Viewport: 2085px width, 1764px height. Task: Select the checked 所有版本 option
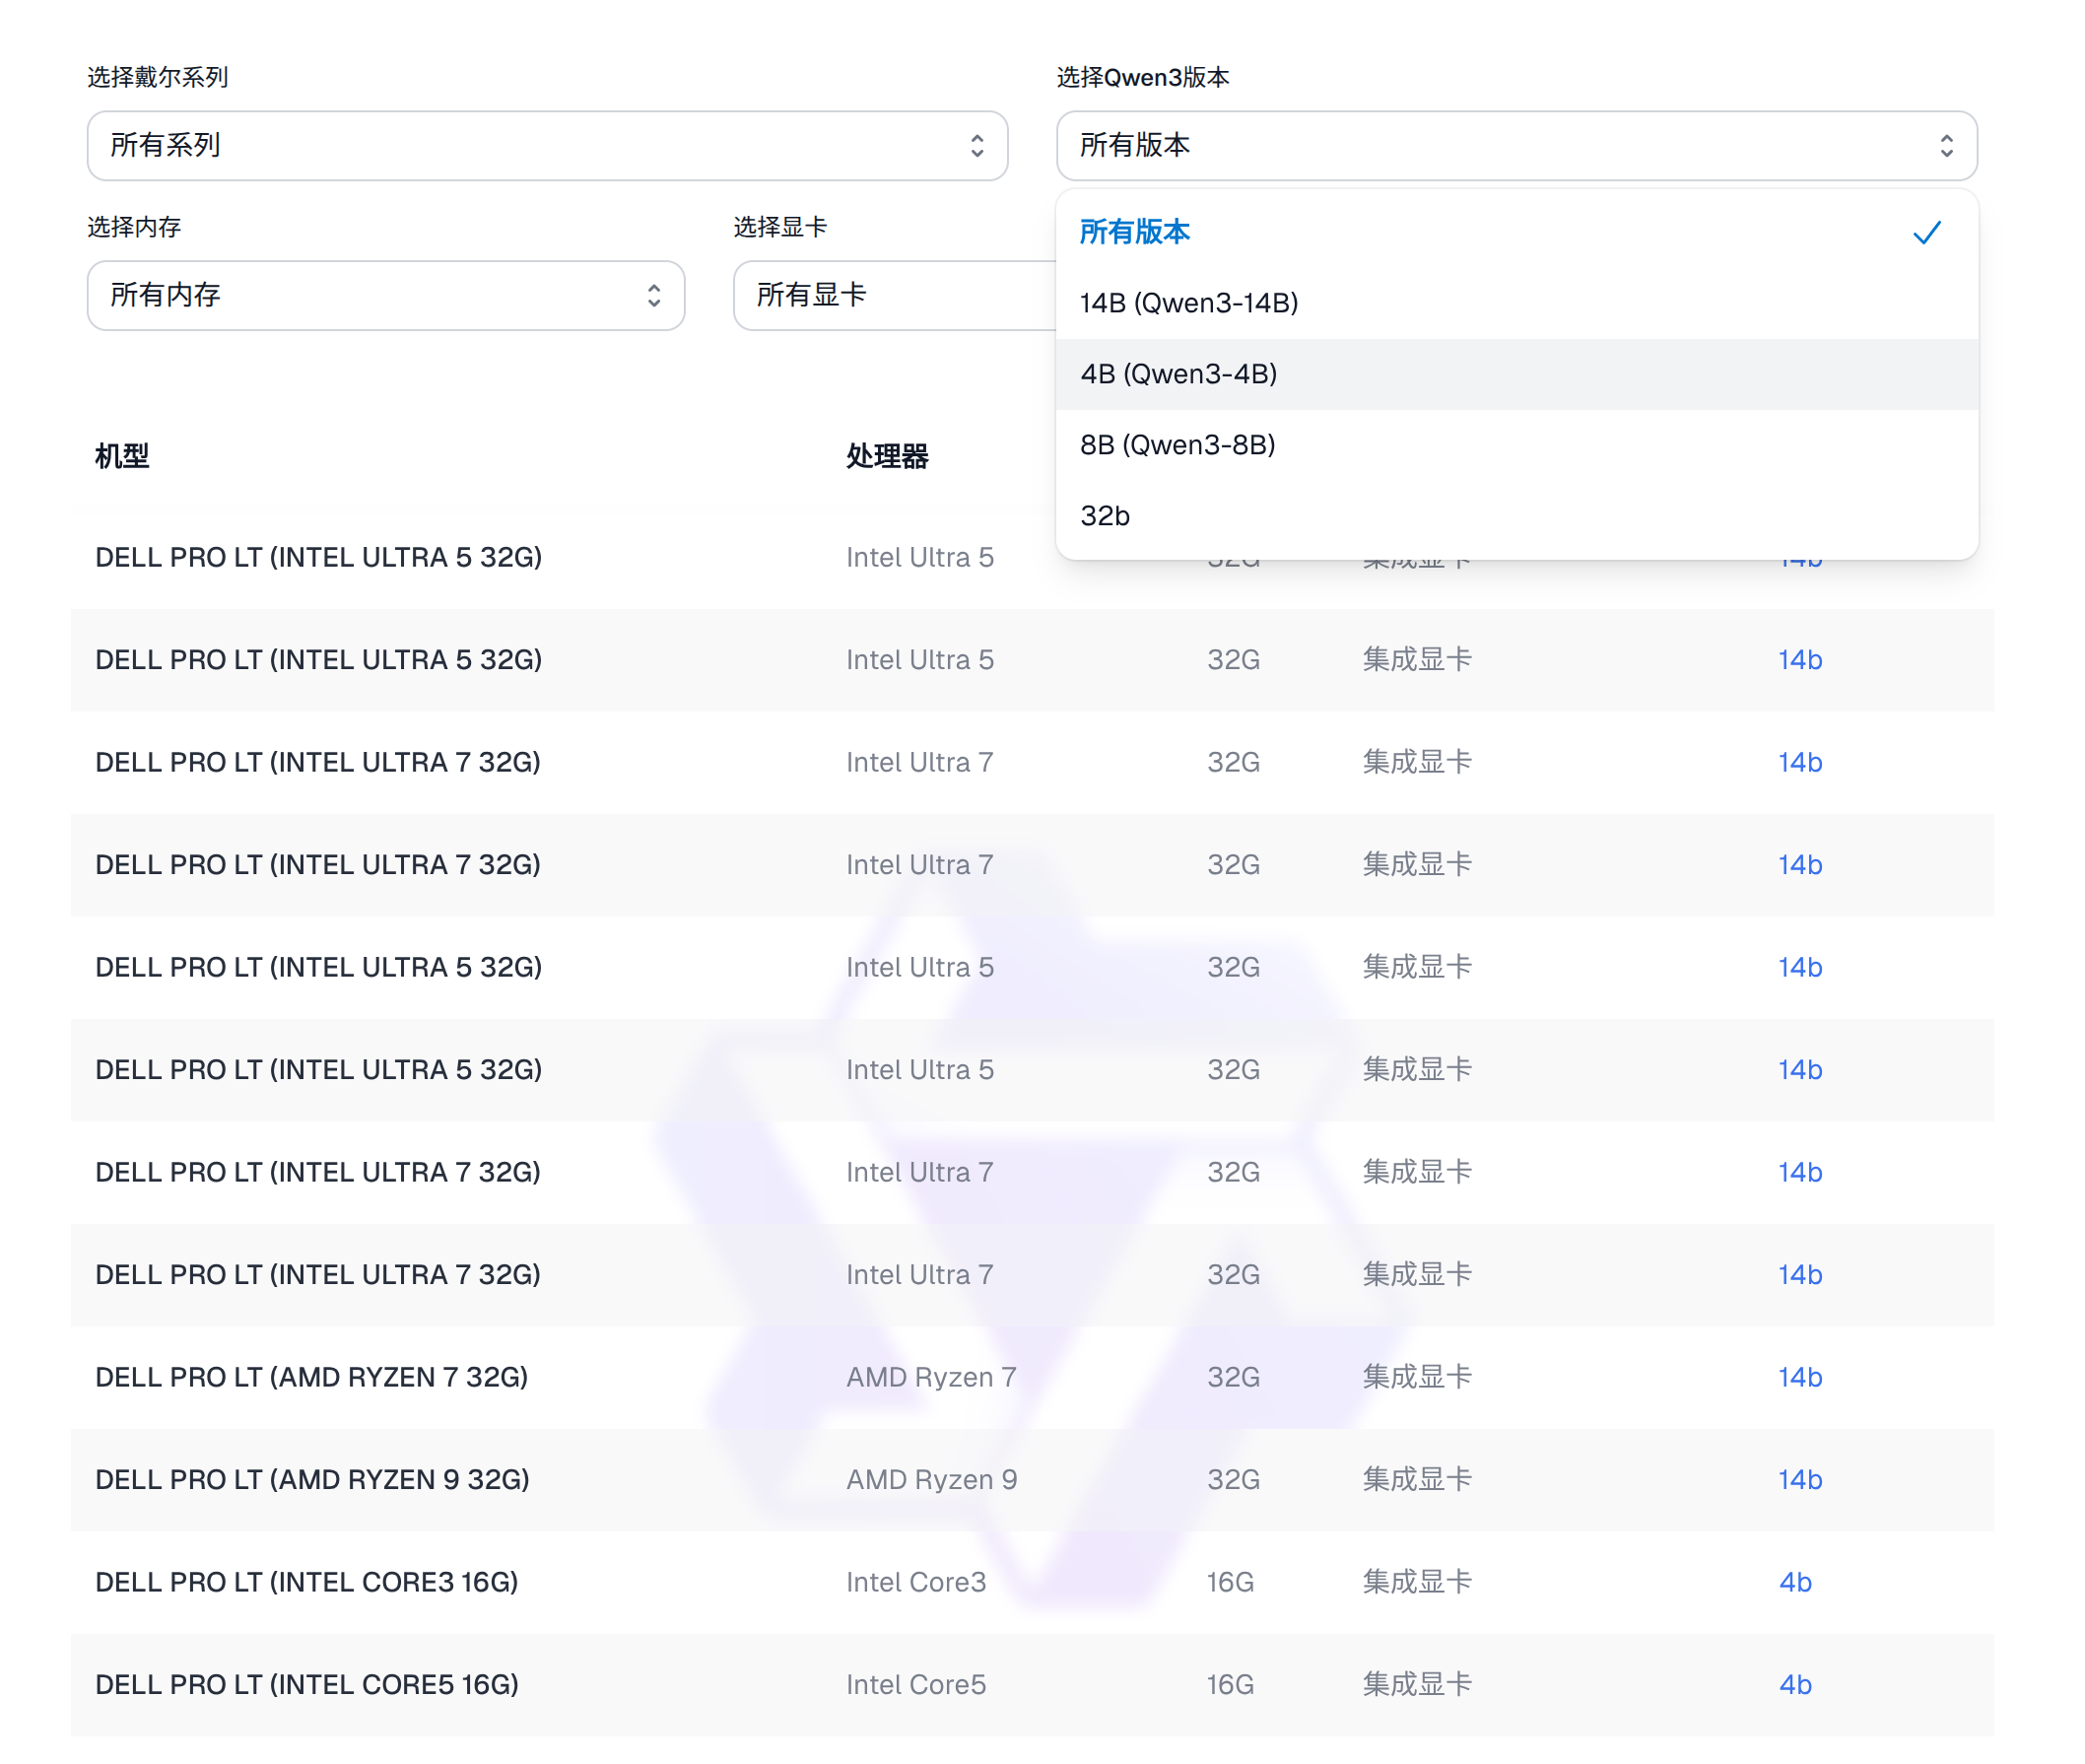pos(1134,232)
